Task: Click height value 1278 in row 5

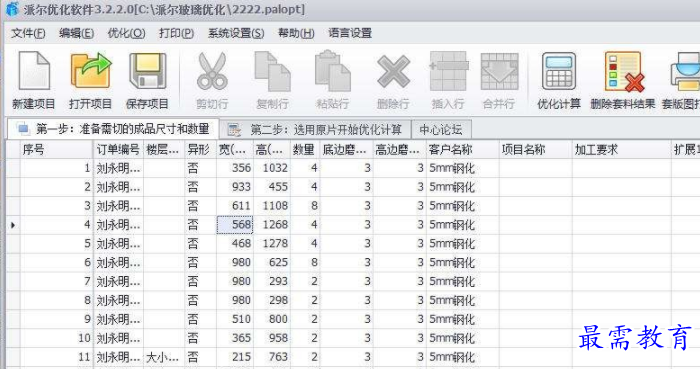Action: [275, 244]
